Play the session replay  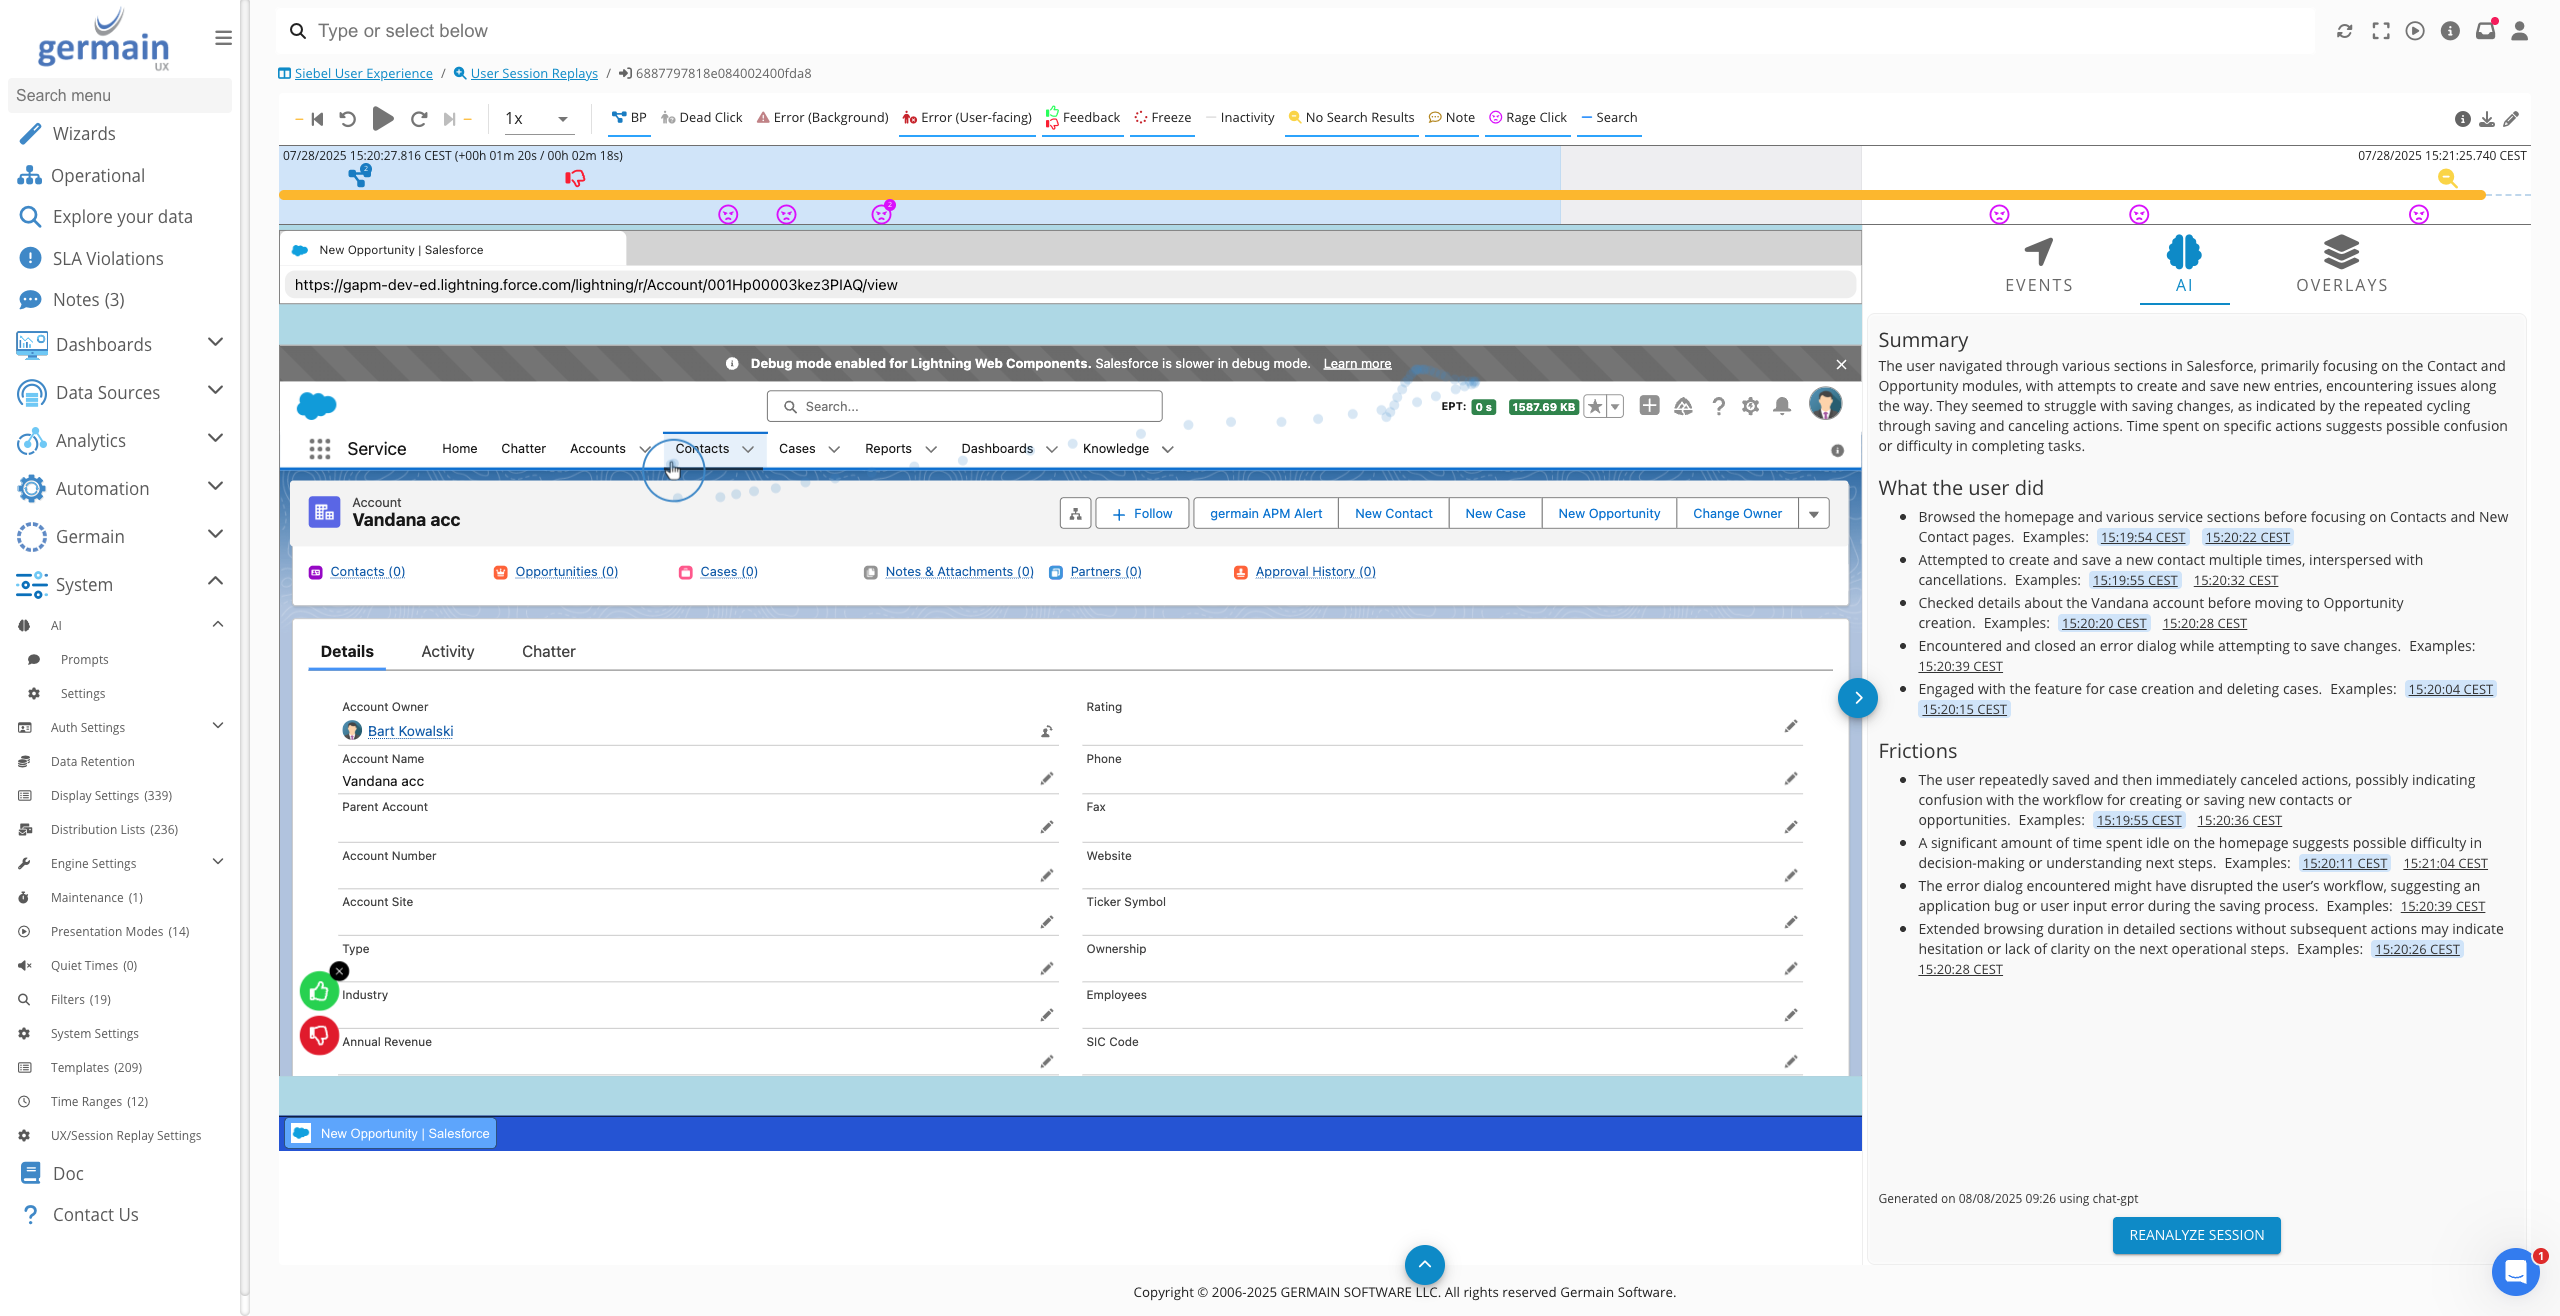pos(382,118)
